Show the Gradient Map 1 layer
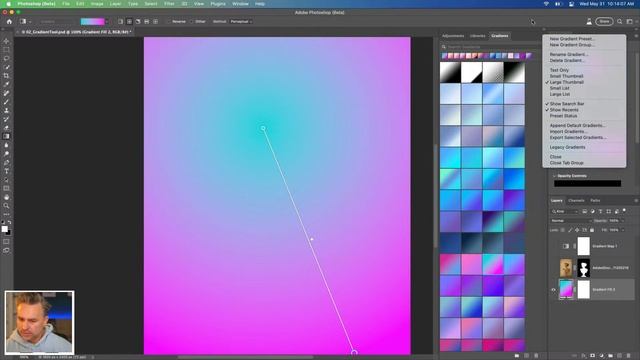This screenshot has height=360, width=640. point(553,246)
